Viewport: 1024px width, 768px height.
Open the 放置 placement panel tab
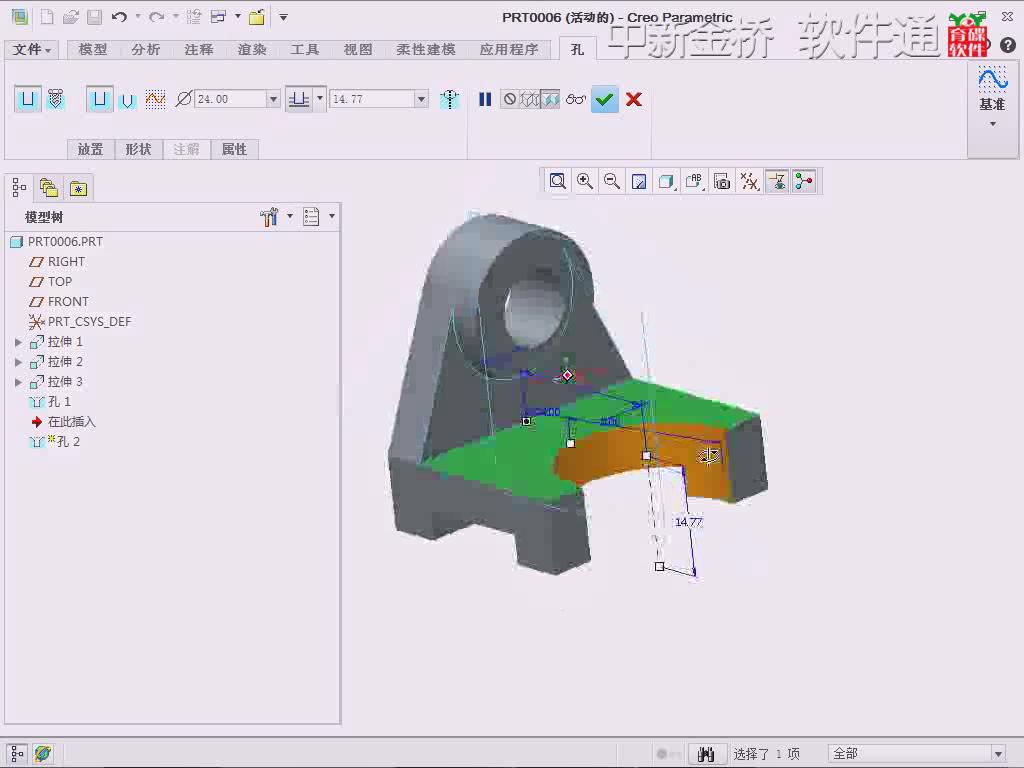click(x=90, y=150)
